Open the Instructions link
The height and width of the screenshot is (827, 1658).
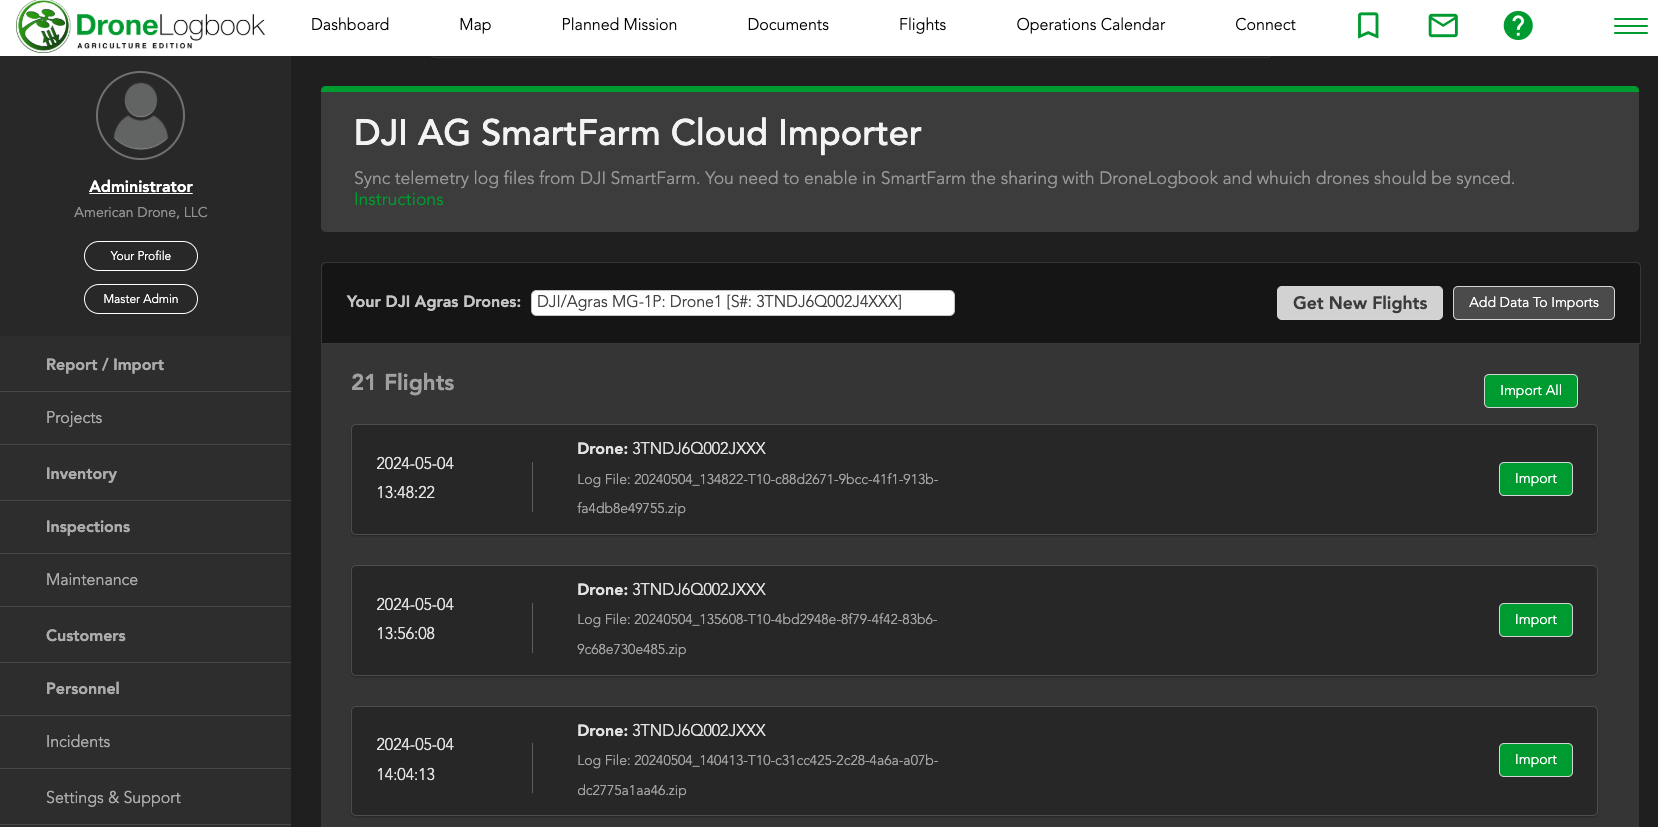point(398,200)
